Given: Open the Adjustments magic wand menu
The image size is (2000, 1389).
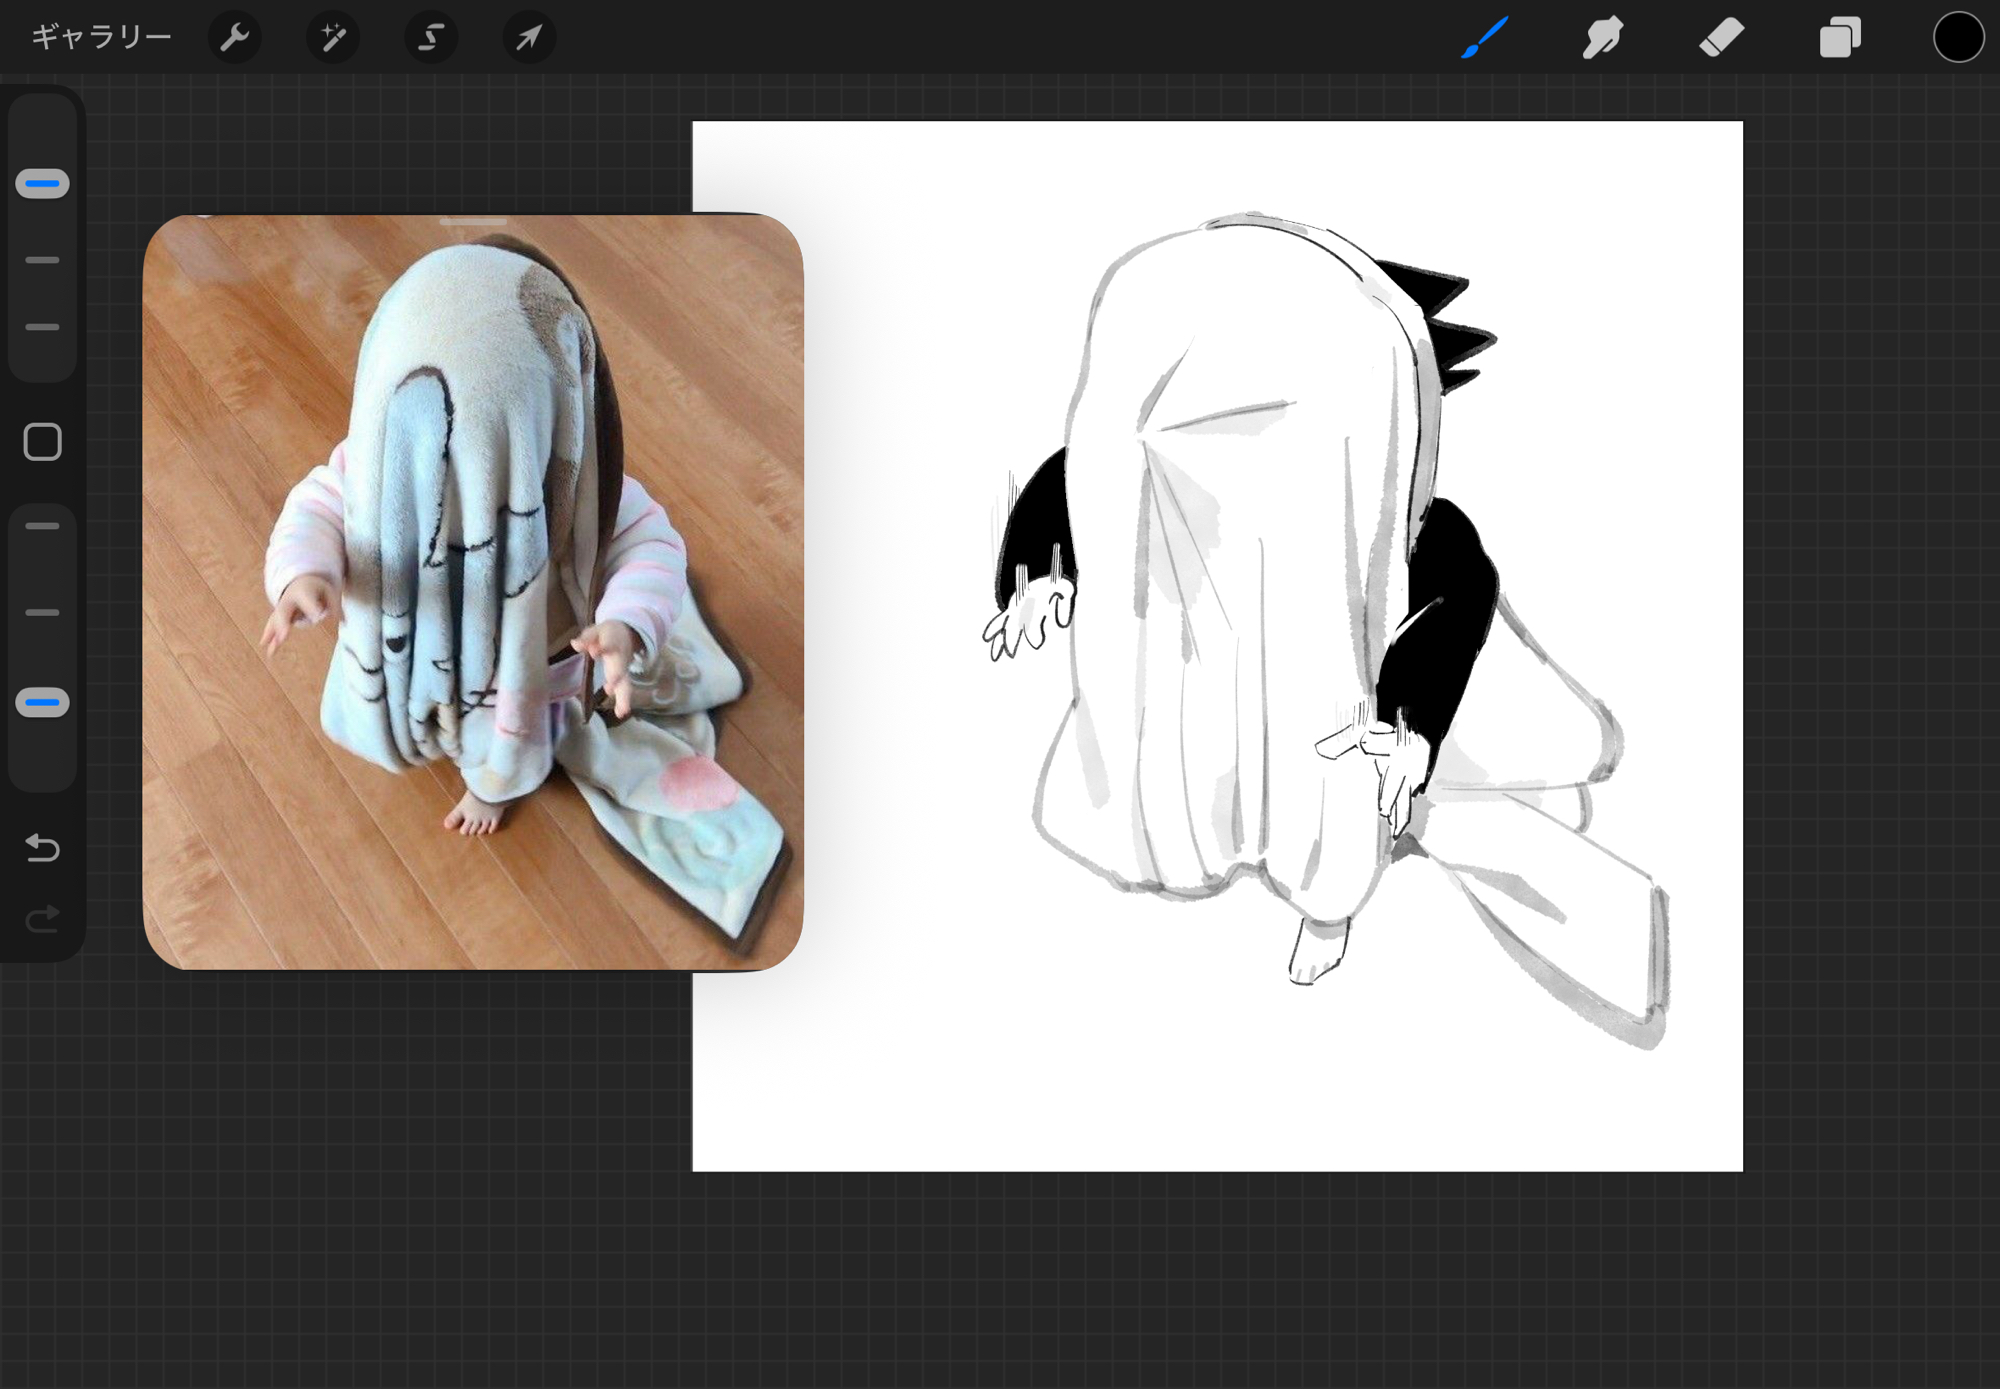Looking at the screenshot, I should [x=332, y=38].
